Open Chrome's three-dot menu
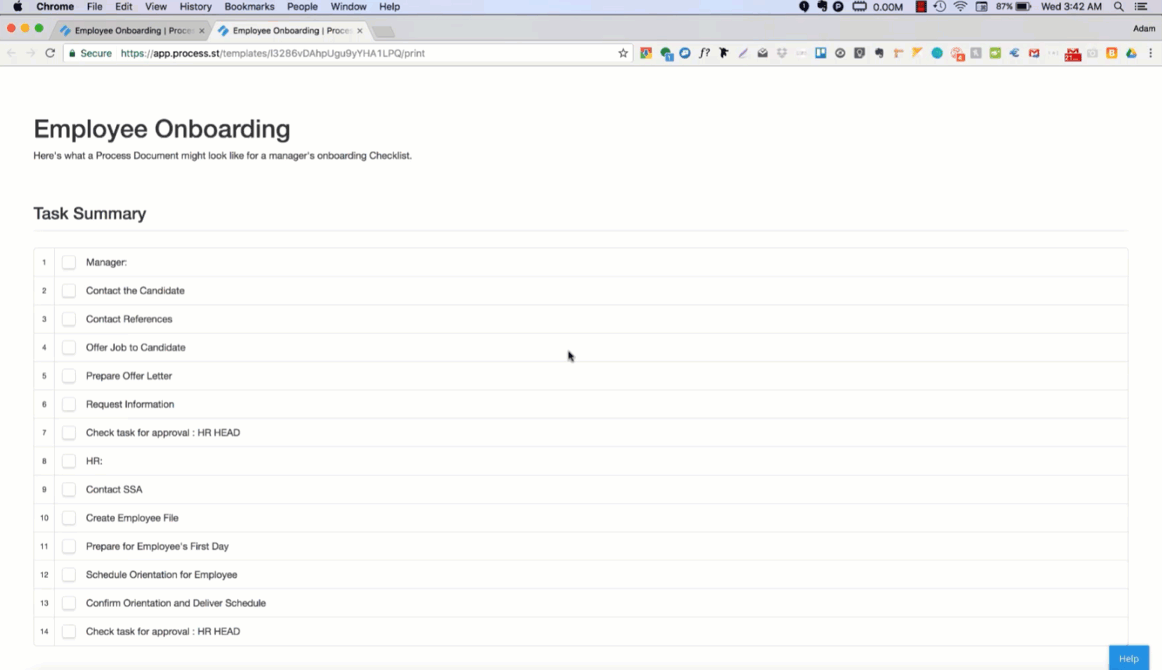The height and width of the screenshot is (670, 1162). click(1150, 53)
